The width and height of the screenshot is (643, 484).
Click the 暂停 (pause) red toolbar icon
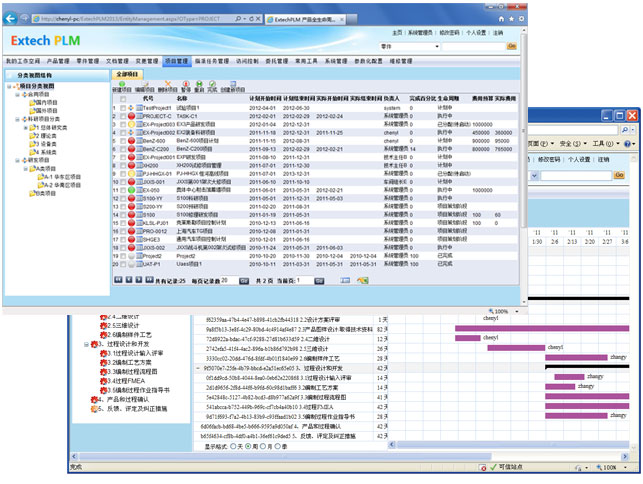pos(186,85)
